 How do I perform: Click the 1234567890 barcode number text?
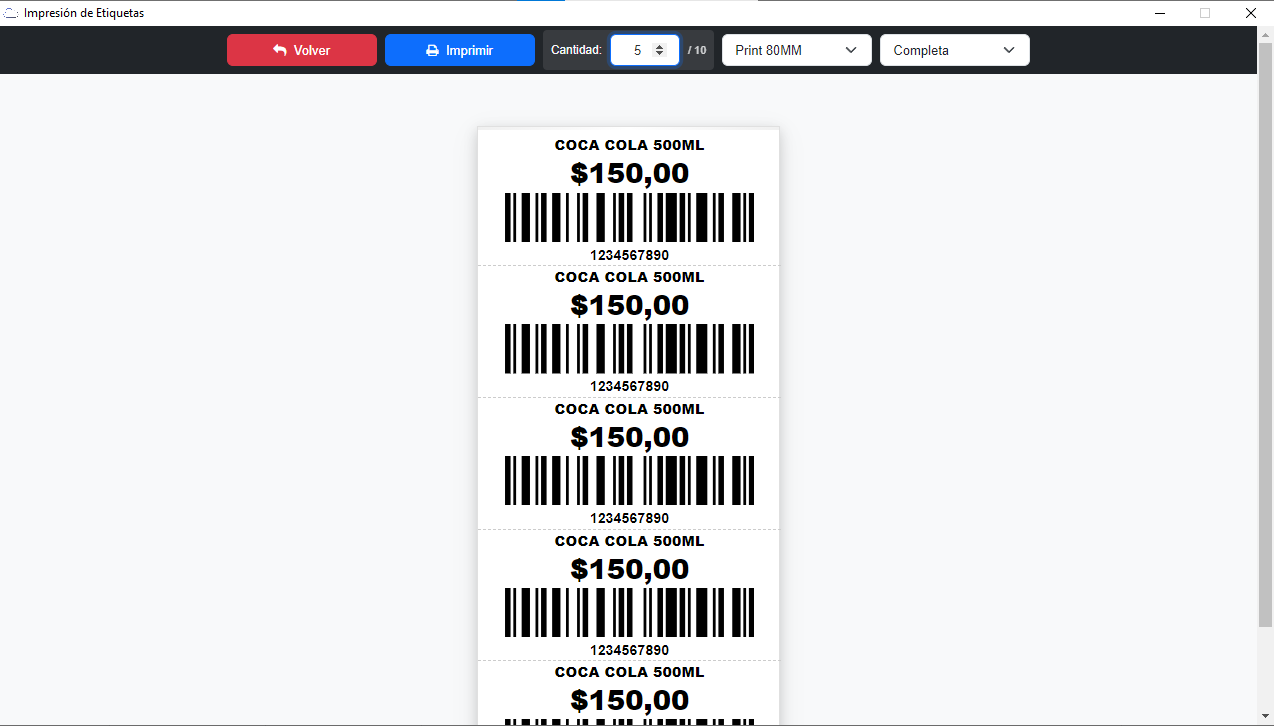click(x=628, y=254)
